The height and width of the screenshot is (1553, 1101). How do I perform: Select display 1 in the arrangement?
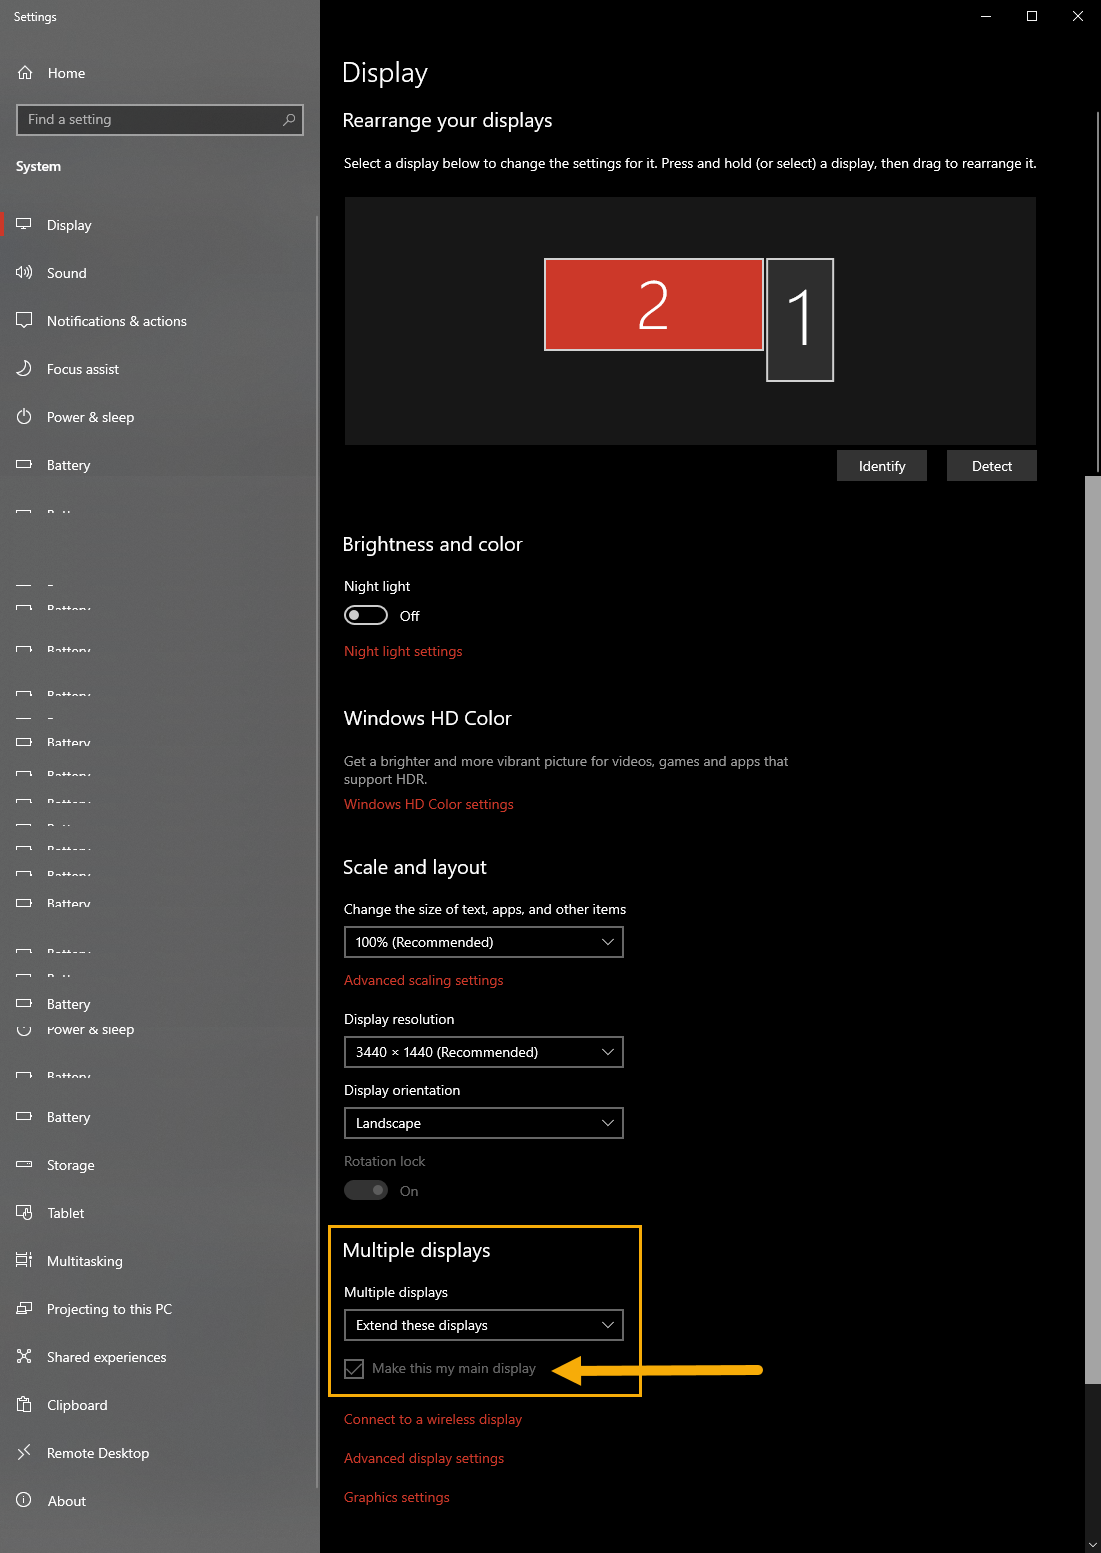tap(800, 320)
